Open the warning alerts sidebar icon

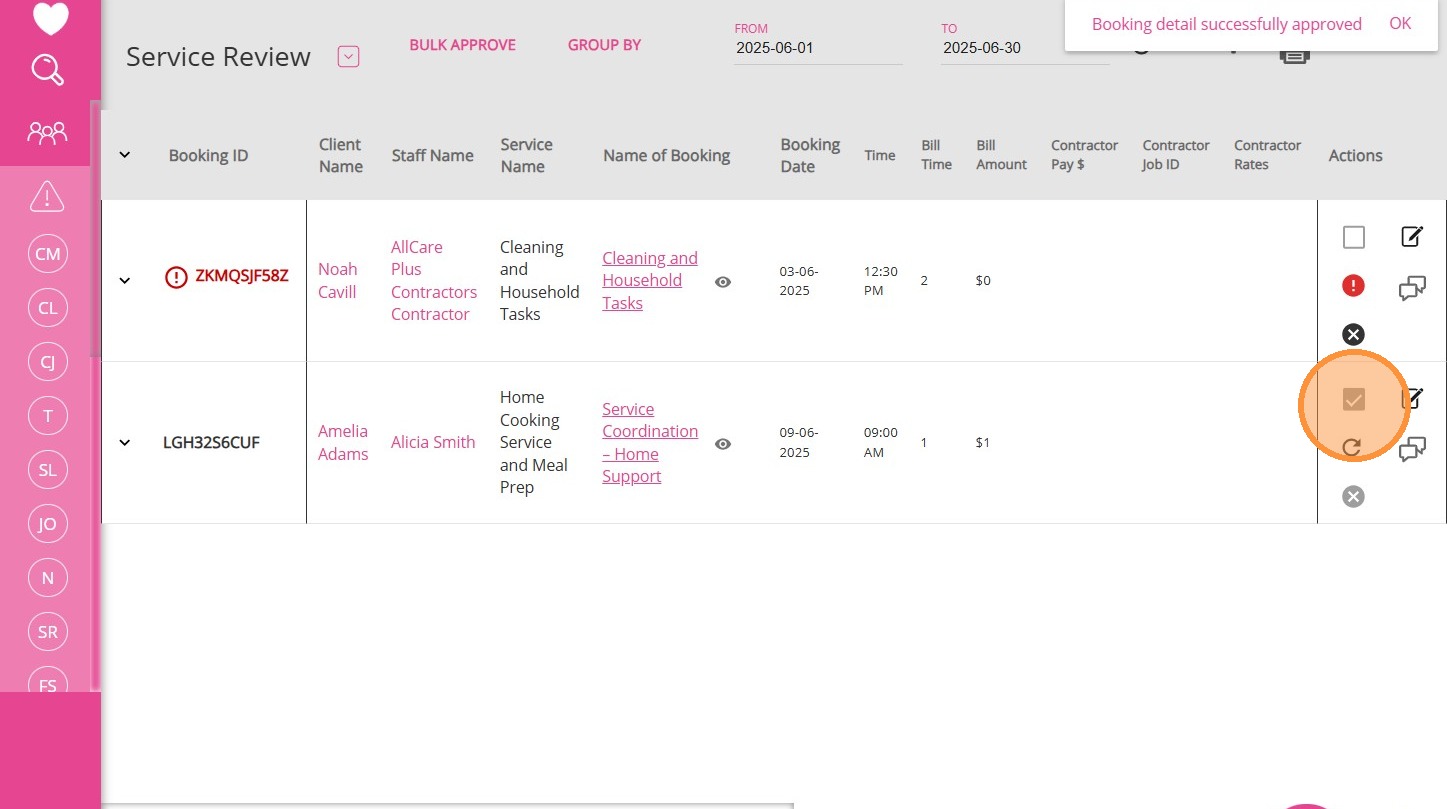[47, 197]
